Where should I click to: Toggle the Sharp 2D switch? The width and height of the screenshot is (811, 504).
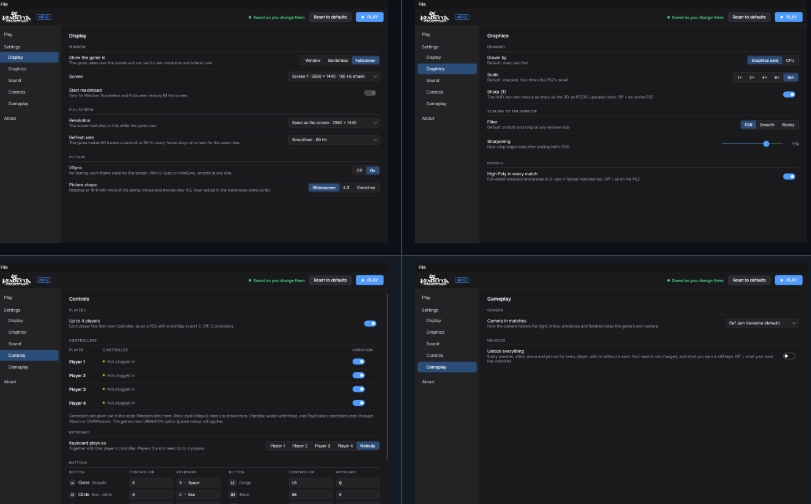pos(789,94)
